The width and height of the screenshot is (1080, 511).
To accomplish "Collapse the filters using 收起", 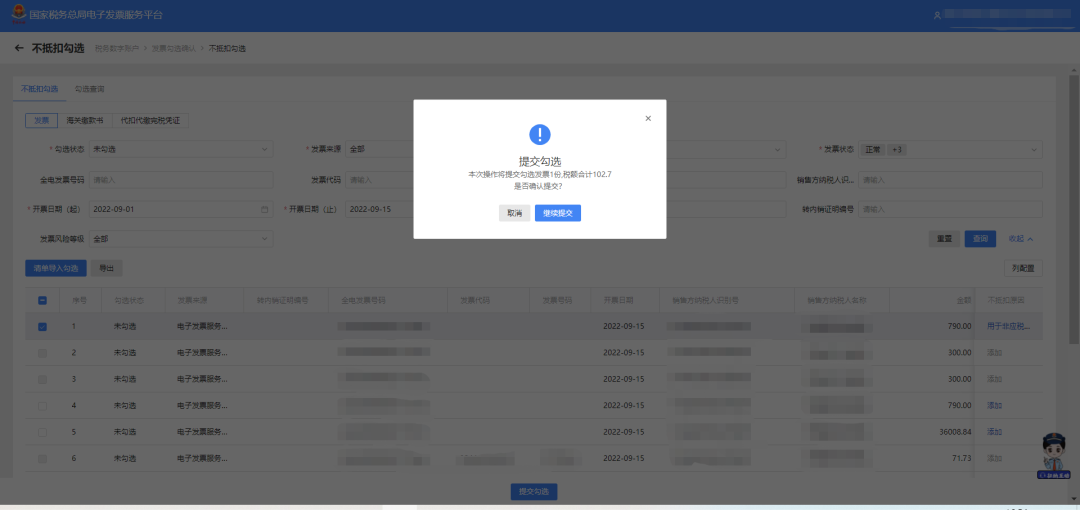I will point(1020,239).
